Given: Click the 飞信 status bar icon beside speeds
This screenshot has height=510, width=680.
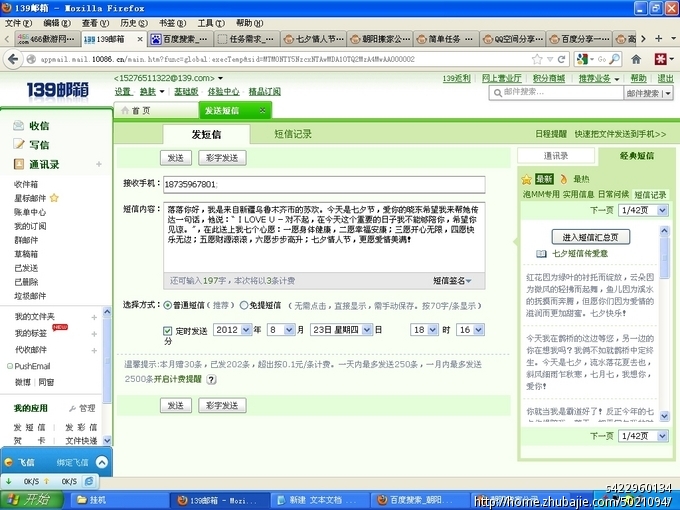Looking at the screenshot, I should (x=89, y=481).
